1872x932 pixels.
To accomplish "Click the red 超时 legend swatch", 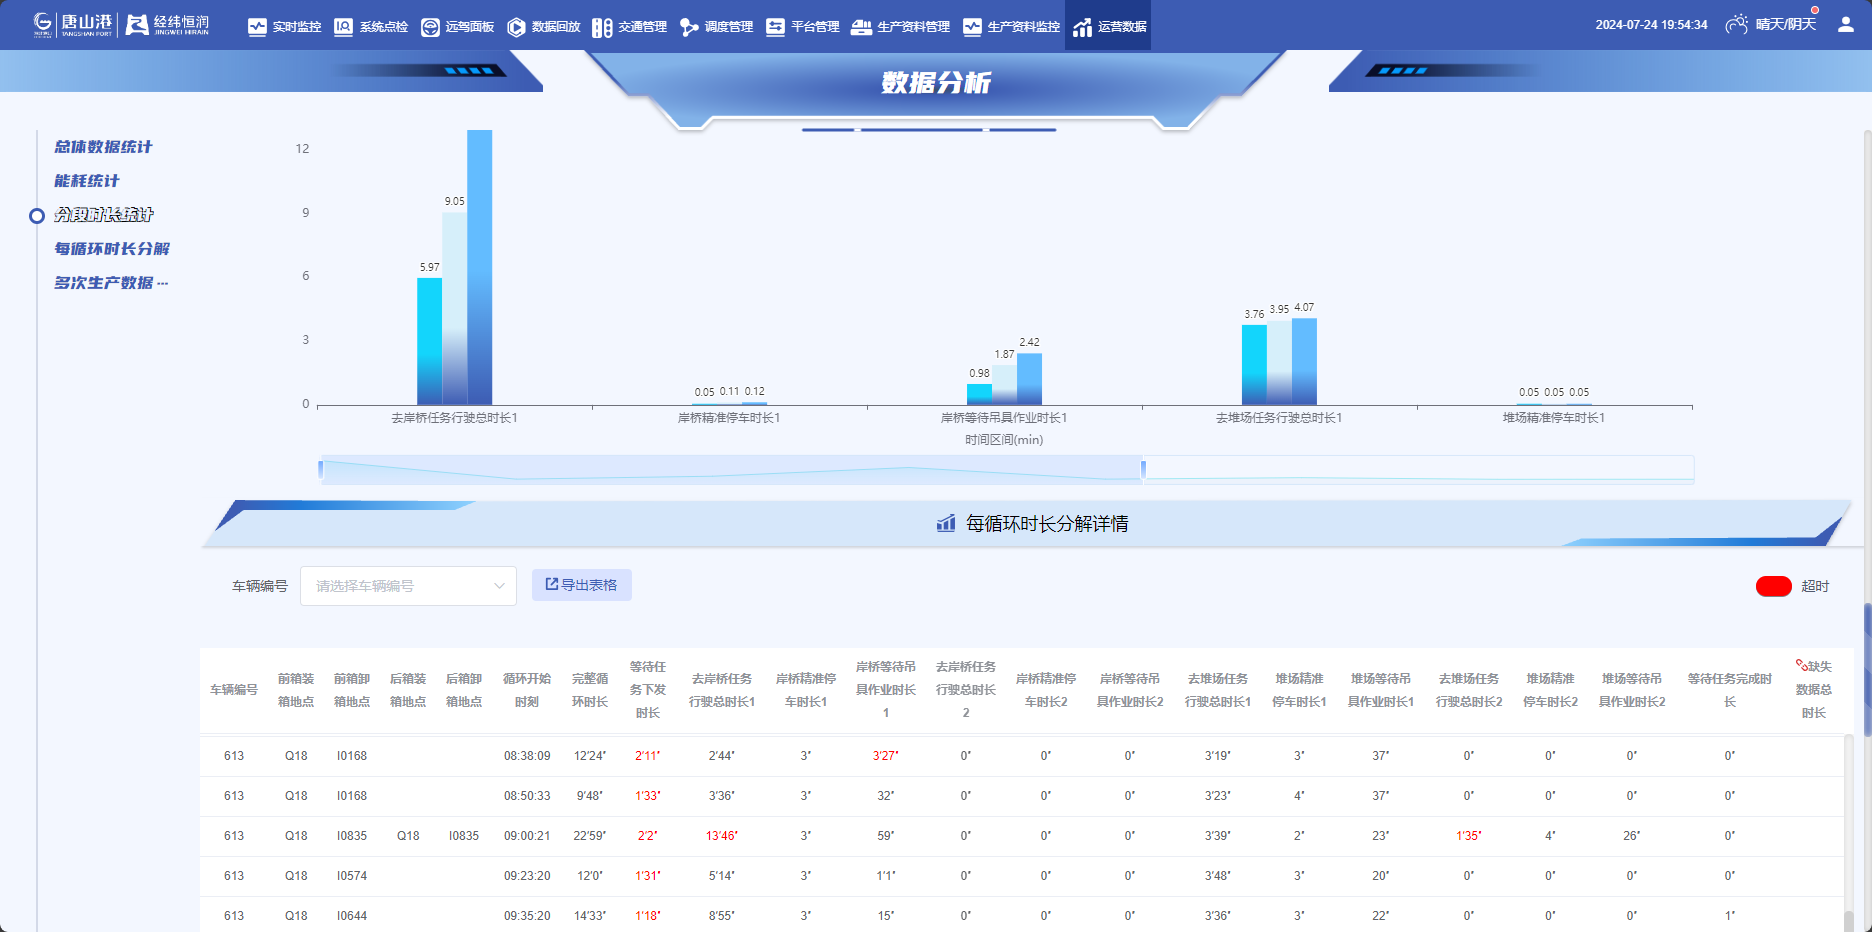I will pyautogui.click(x=1773, y=586).
